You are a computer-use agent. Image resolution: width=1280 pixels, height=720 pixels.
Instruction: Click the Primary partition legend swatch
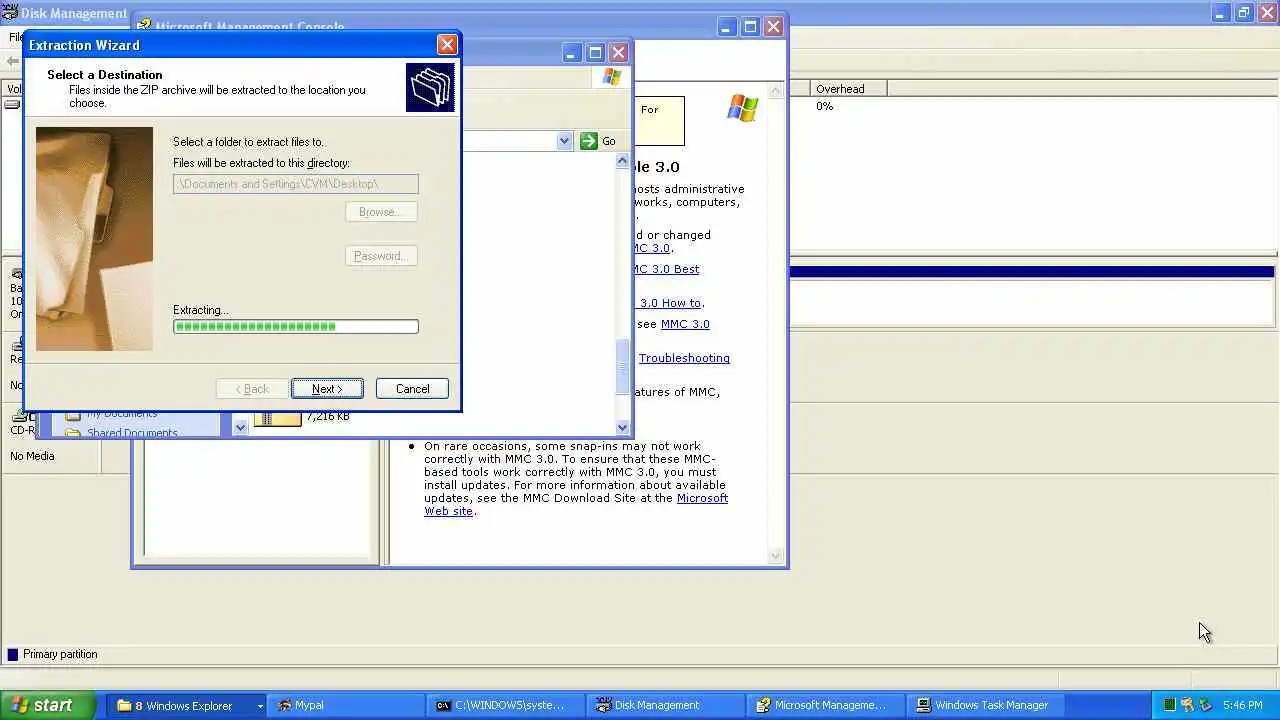point(13,654)
